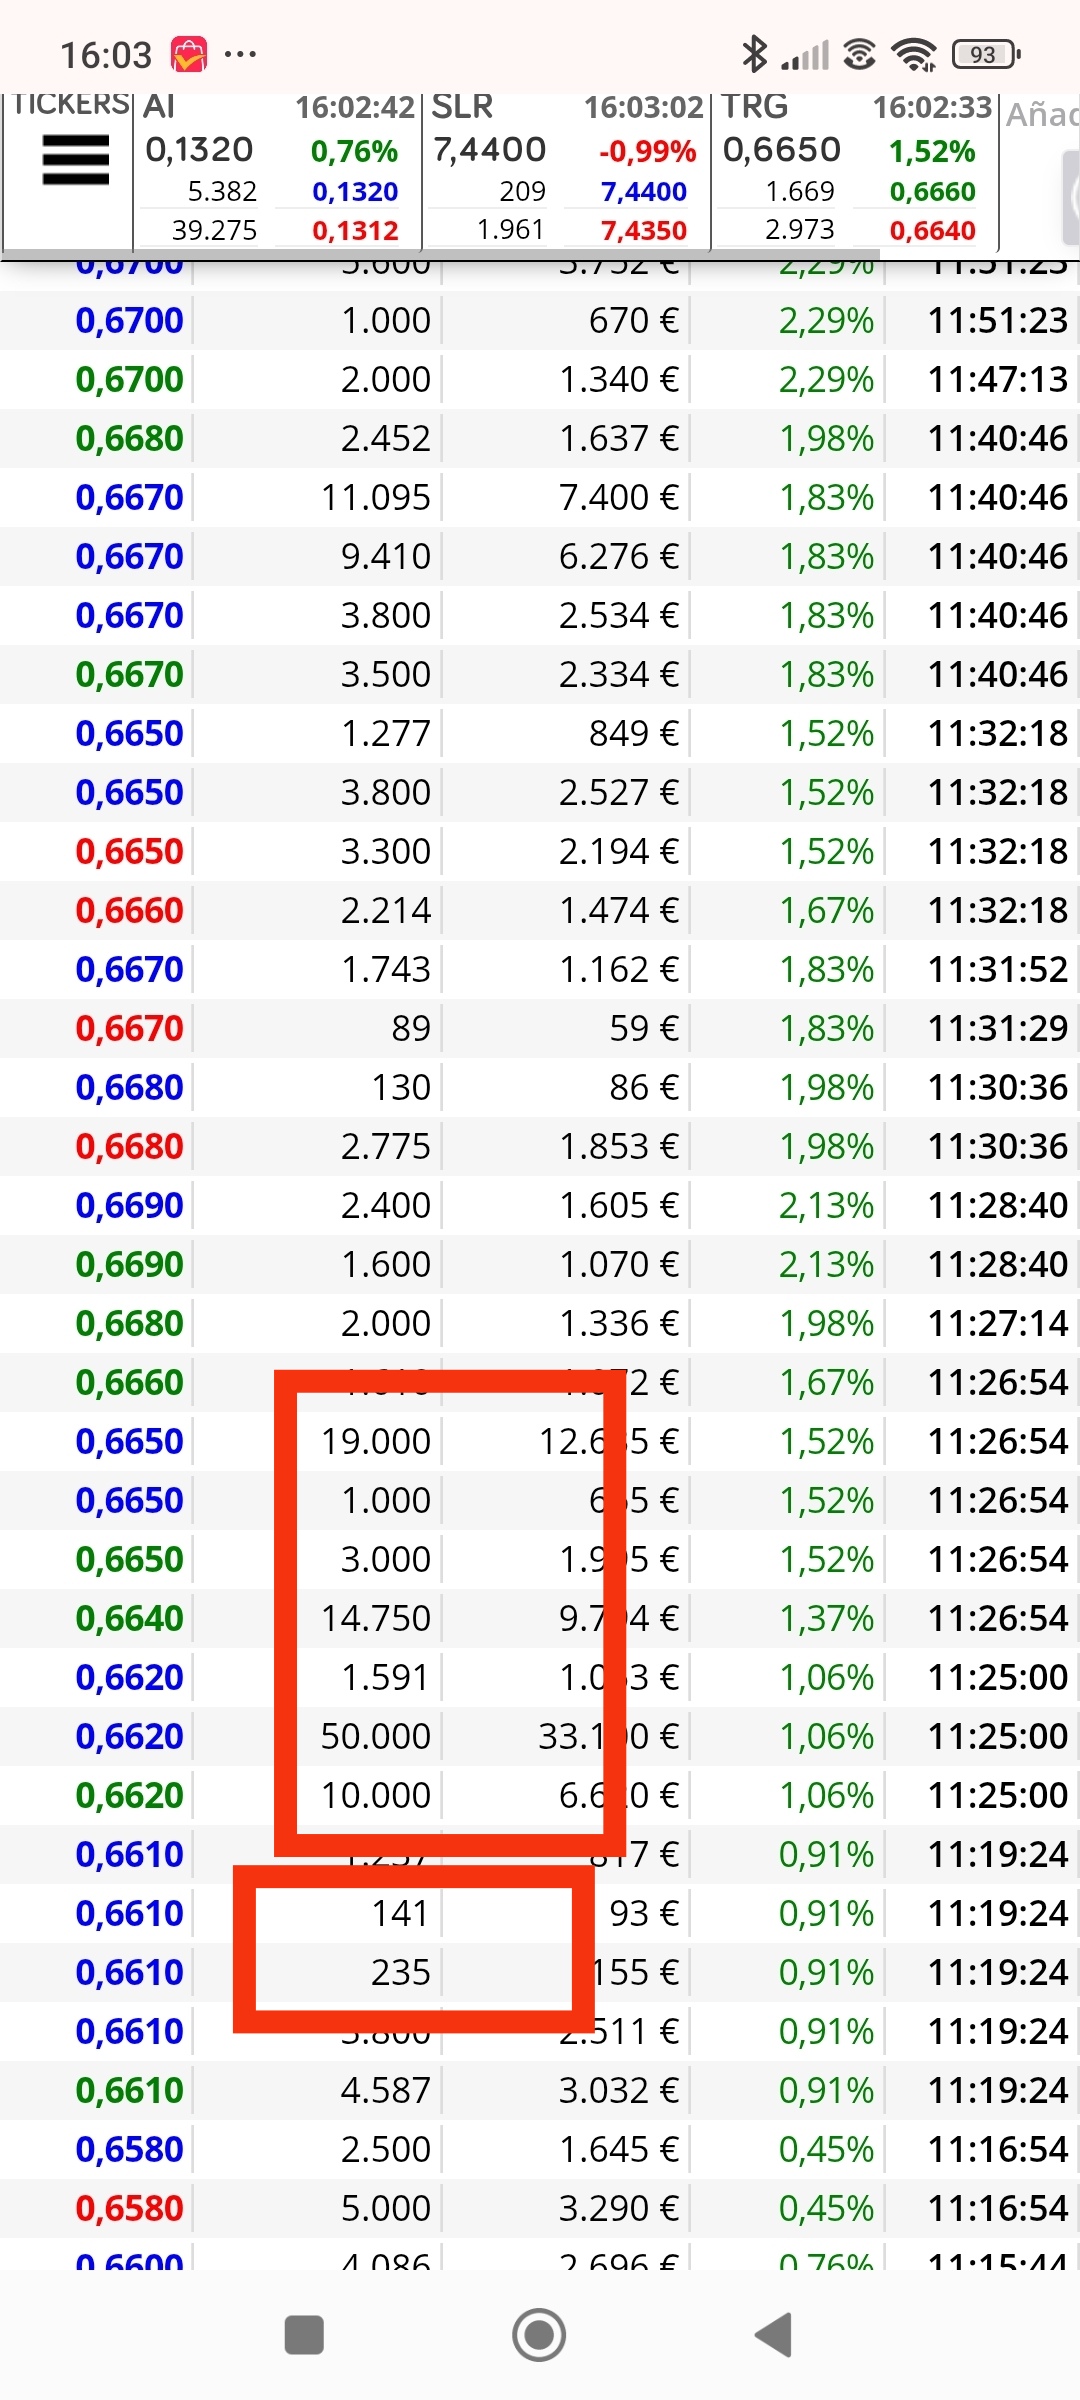
Task: Select the amount cell 7.400 €
Action: (619, 498)
